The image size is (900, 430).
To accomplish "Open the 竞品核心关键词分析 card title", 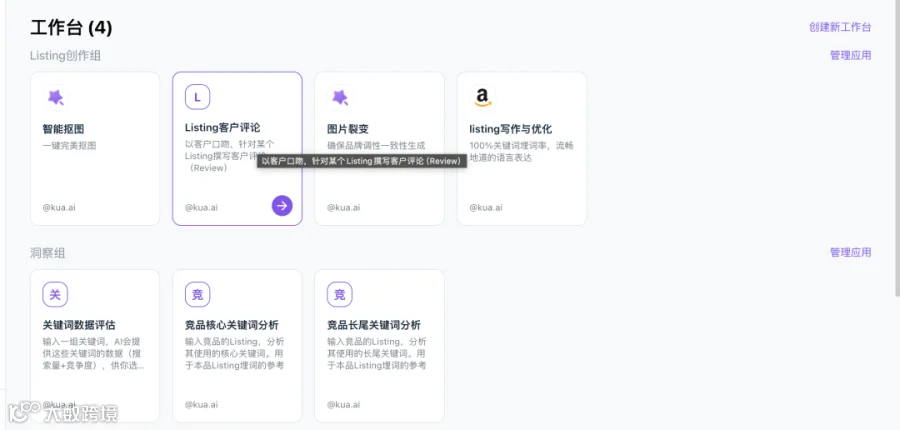I will (231, 326).
